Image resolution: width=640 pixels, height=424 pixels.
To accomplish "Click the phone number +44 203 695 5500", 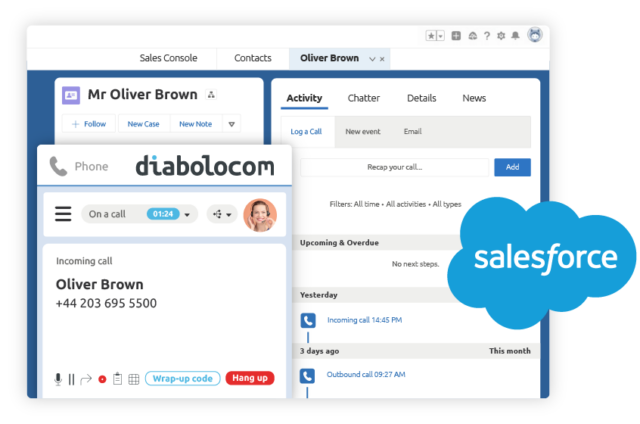I will coord(106,303).
